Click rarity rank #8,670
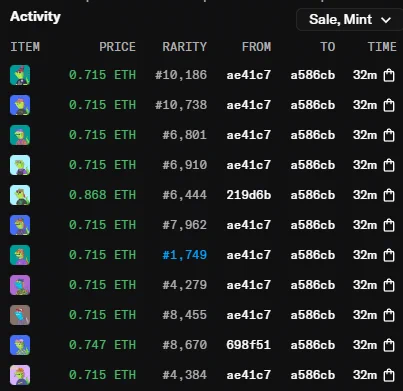 click(185, 345)
